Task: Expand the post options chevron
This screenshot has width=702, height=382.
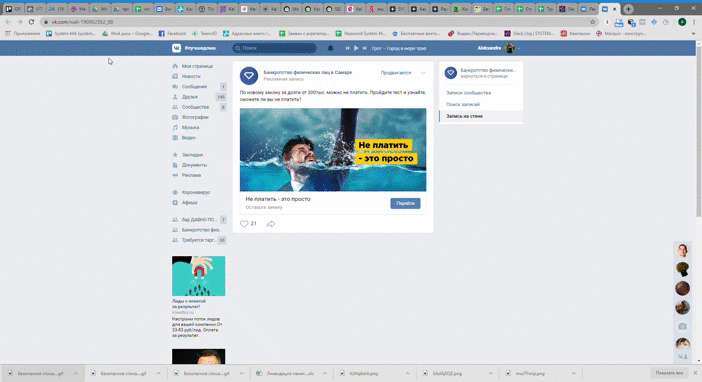Action: tap(423, 73)
